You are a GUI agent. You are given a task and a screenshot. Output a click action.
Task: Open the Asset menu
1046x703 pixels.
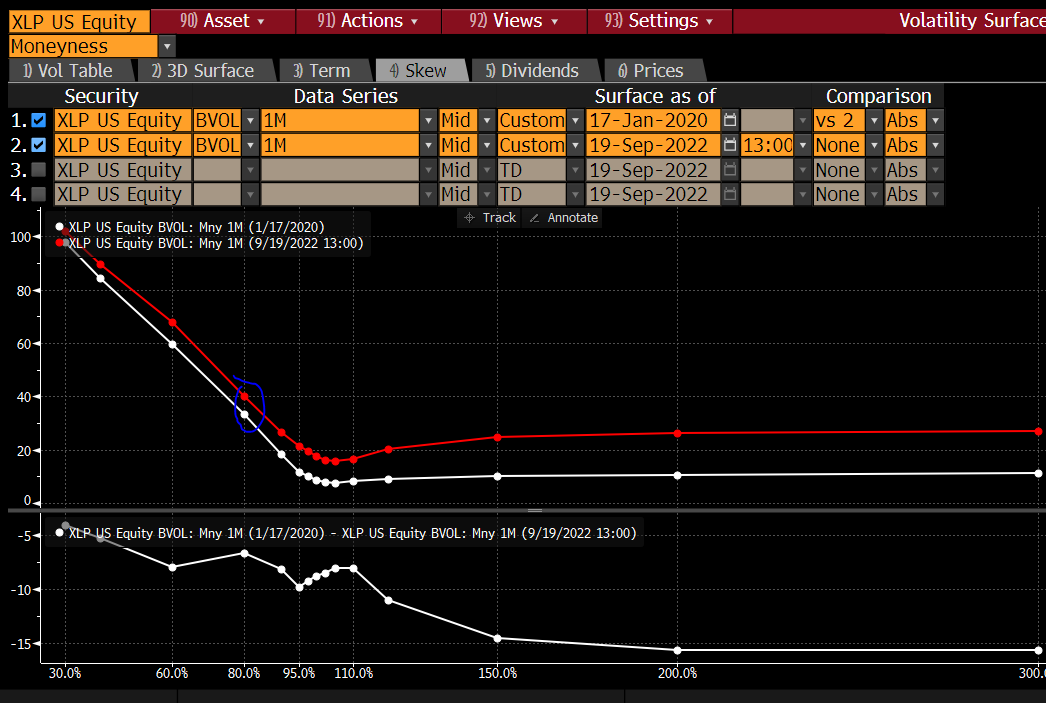coord(223,21)
